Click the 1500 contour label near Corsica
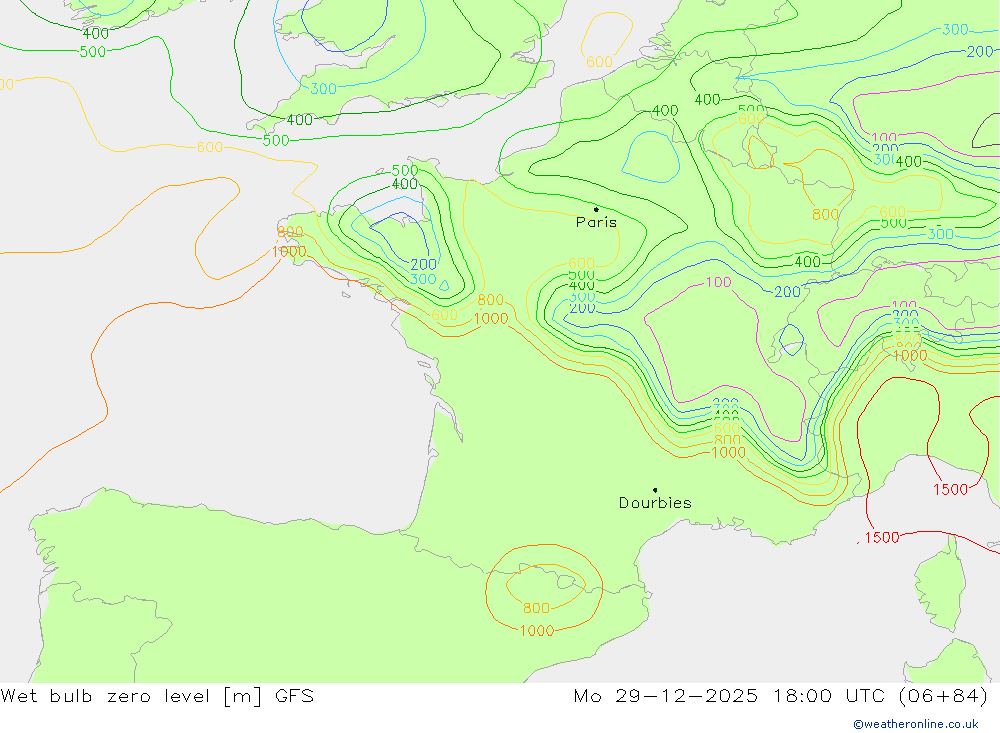The height and width of the screenshot is (733, 1000). (881, 537)
